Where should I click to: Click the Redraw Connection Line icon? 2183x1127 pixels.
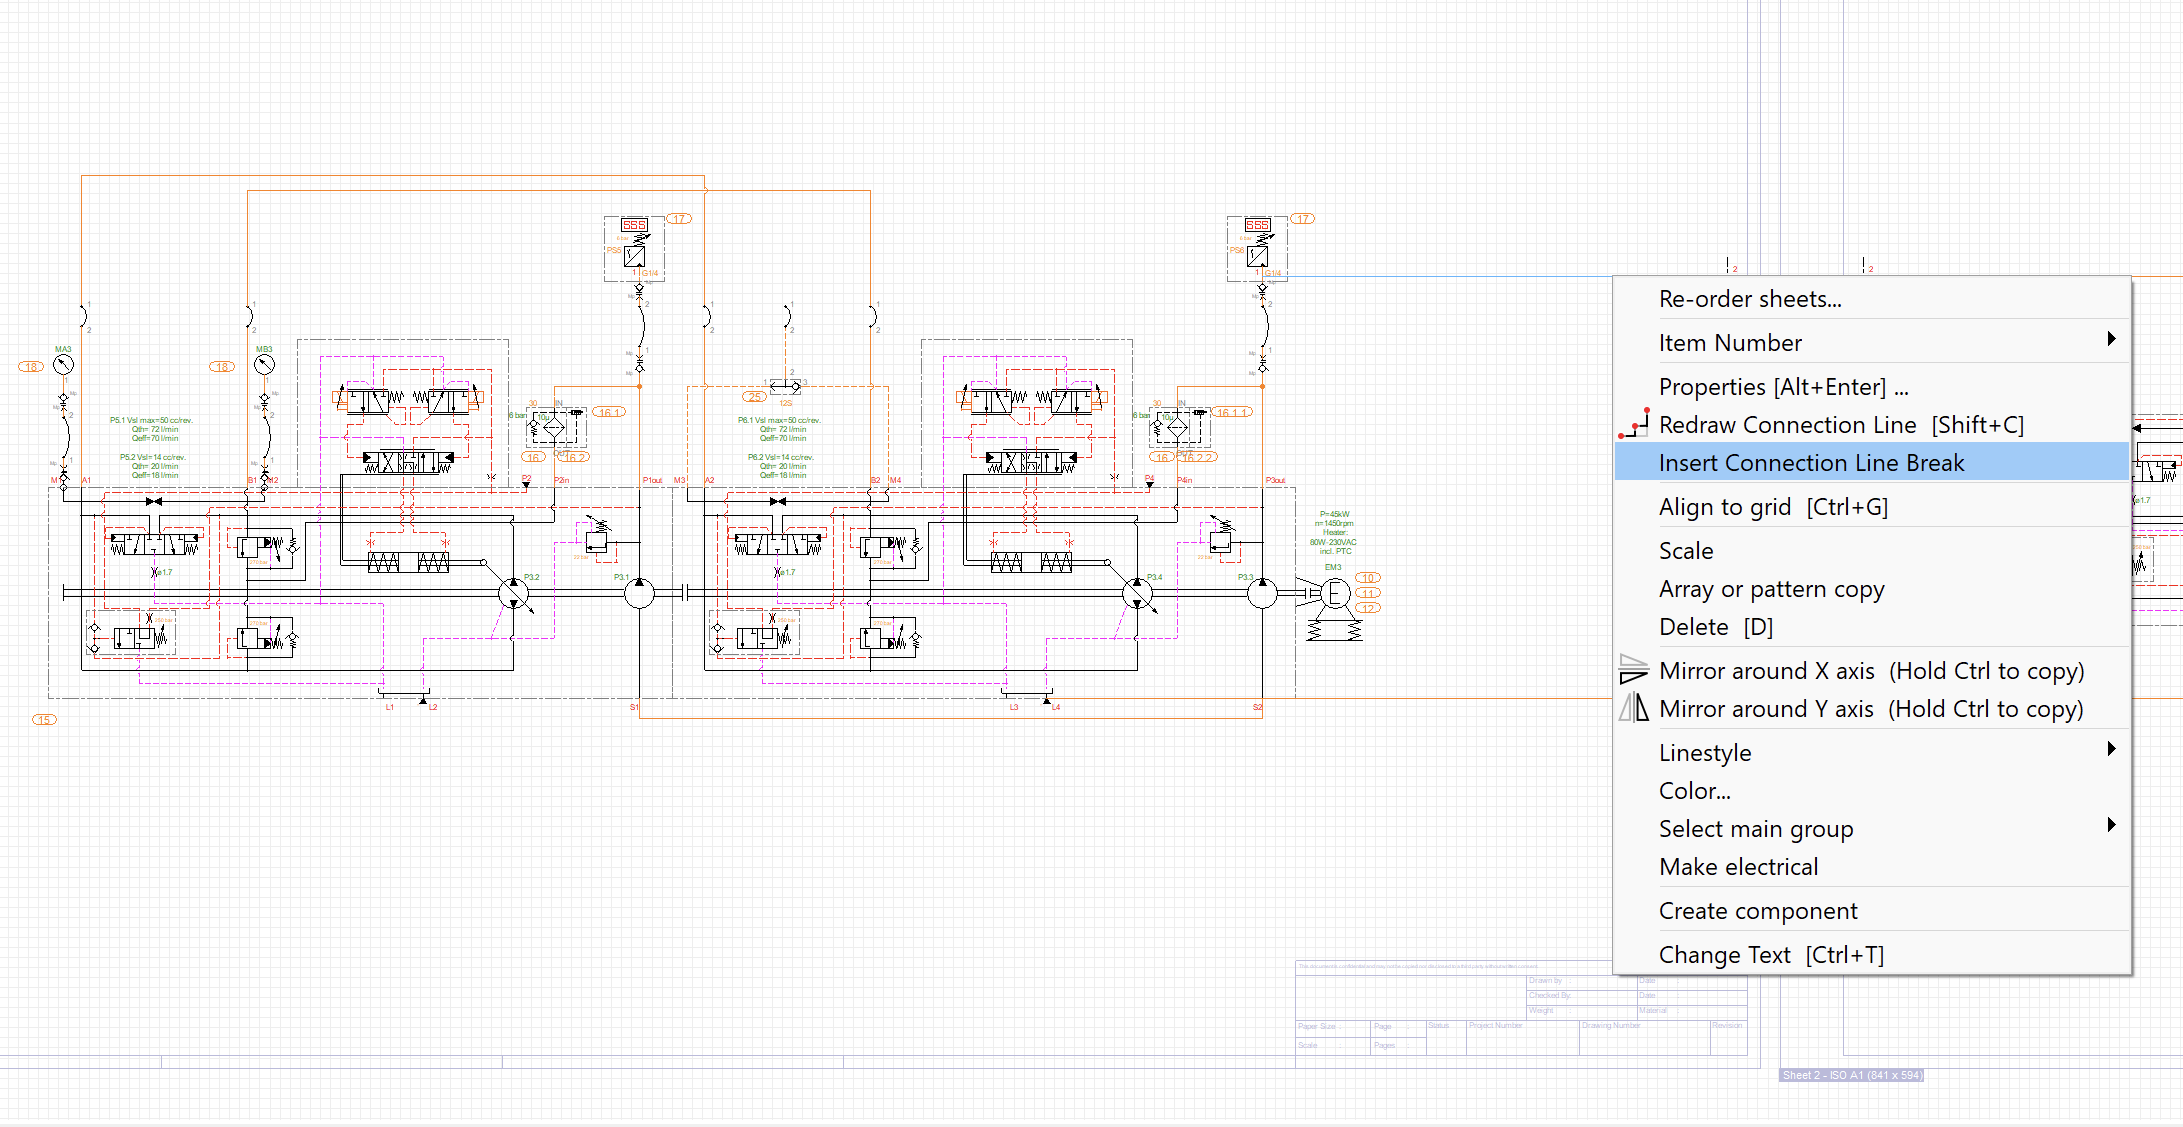pyautogui.click(x=1634, y=424)
